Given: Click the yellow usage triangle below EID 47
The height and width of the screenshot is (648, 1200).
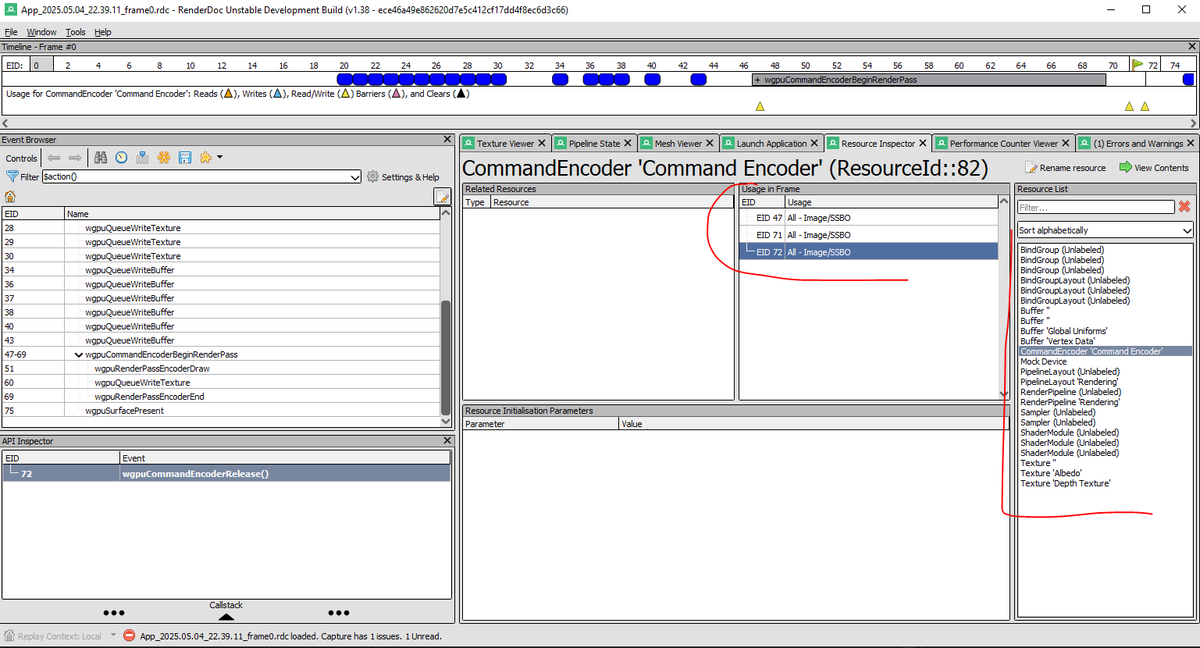Looking at the screenshot, I should click(x=759, y=106).
